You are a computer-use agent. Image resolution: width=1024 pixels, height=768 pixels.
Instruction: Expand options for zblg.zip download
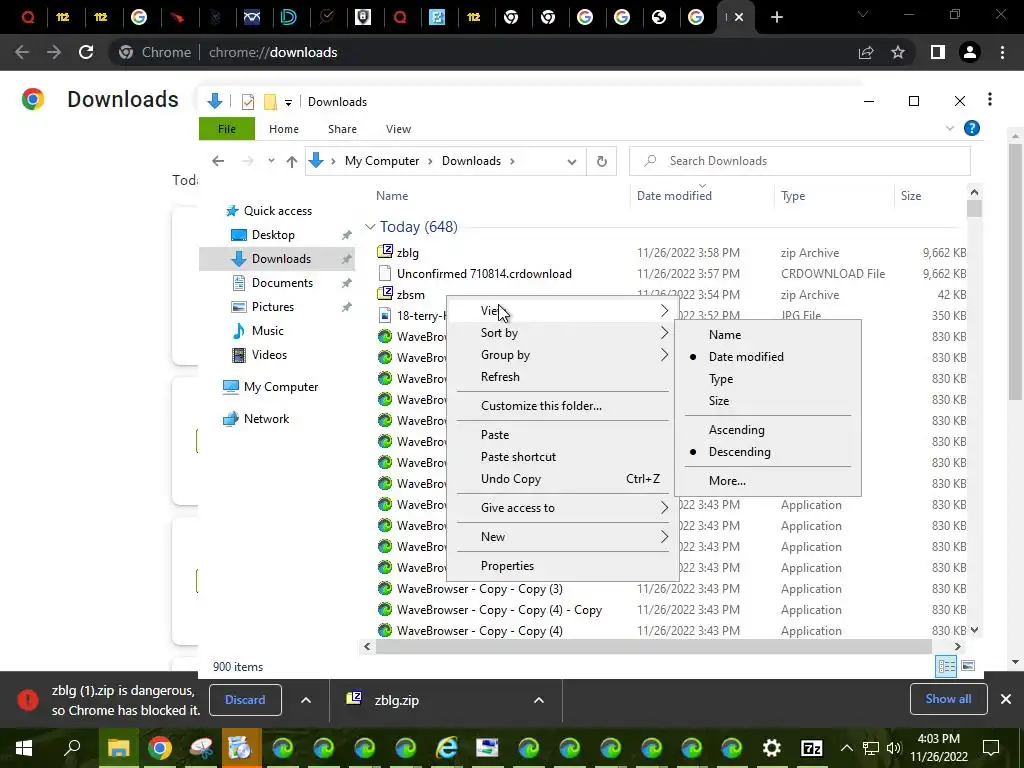[539, 700]
